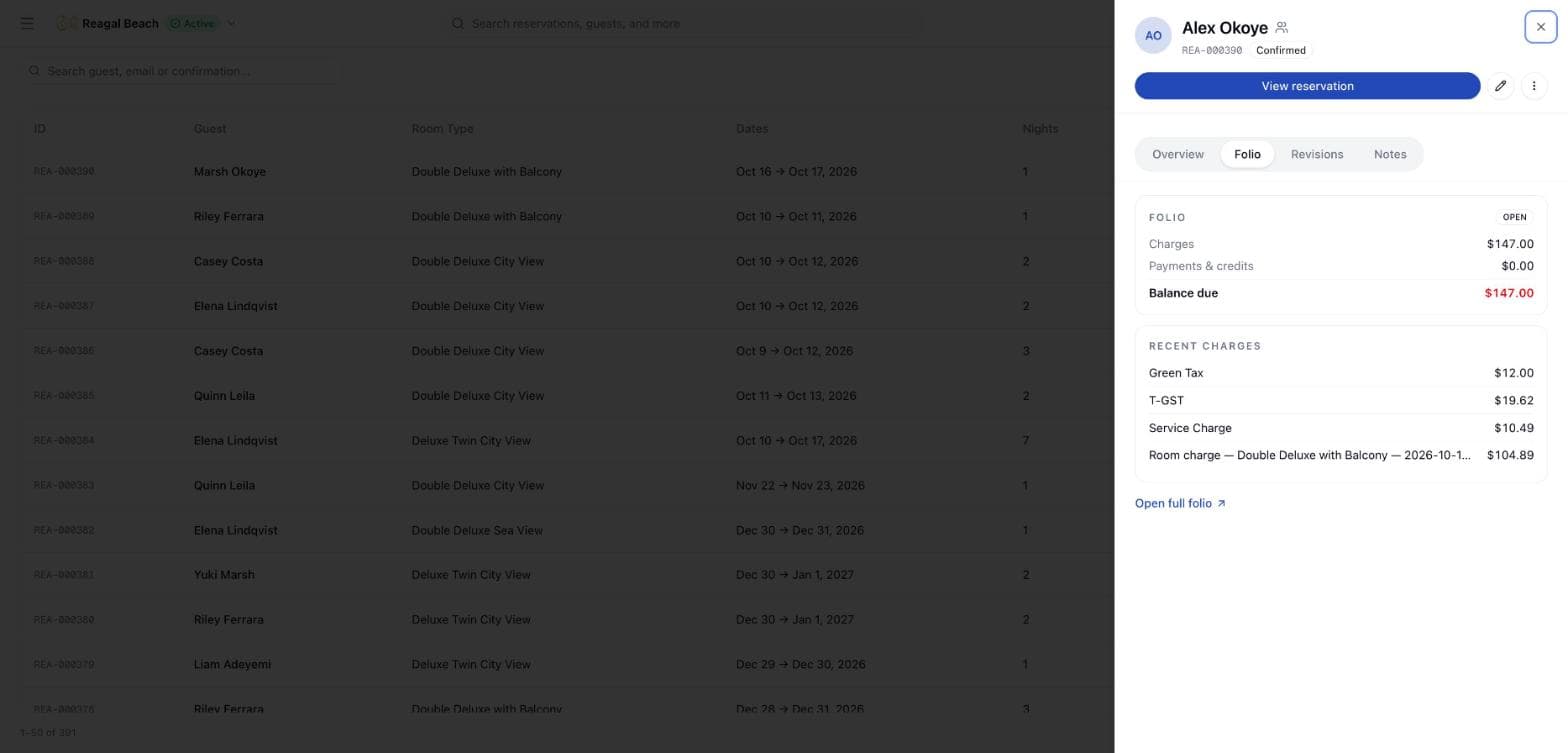
Task: Click the Dates column header
Action: (x=752, y=129)
